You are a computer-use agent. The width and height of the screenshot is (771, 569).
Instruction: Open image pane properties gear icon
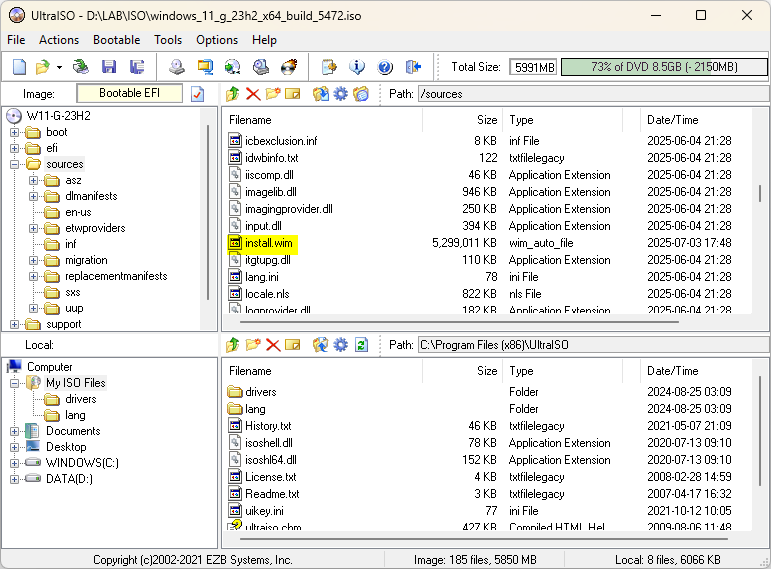(340, 93)
